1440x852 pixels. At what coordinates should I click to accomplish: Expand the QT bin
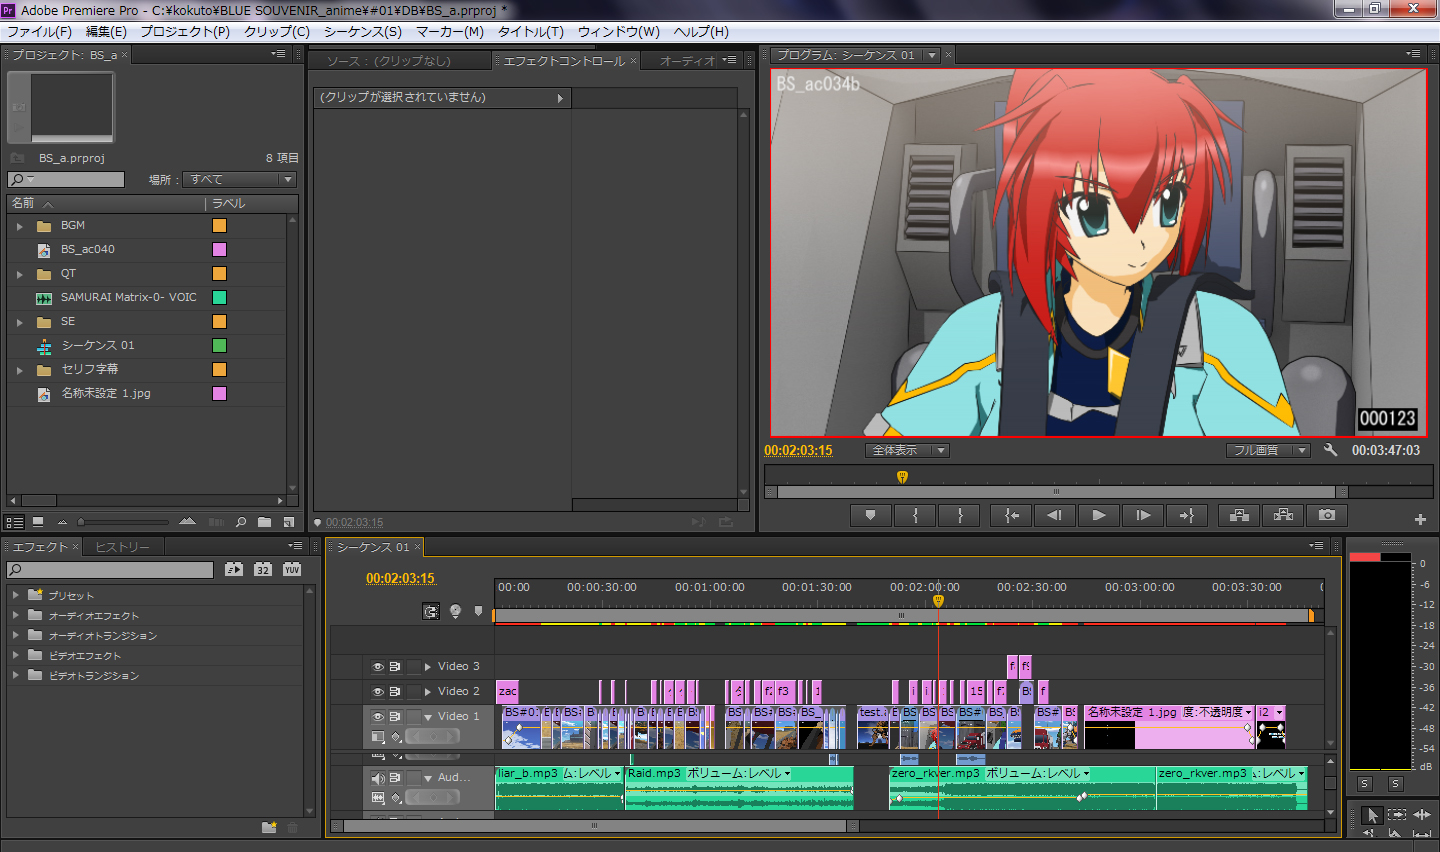(19, 274)
